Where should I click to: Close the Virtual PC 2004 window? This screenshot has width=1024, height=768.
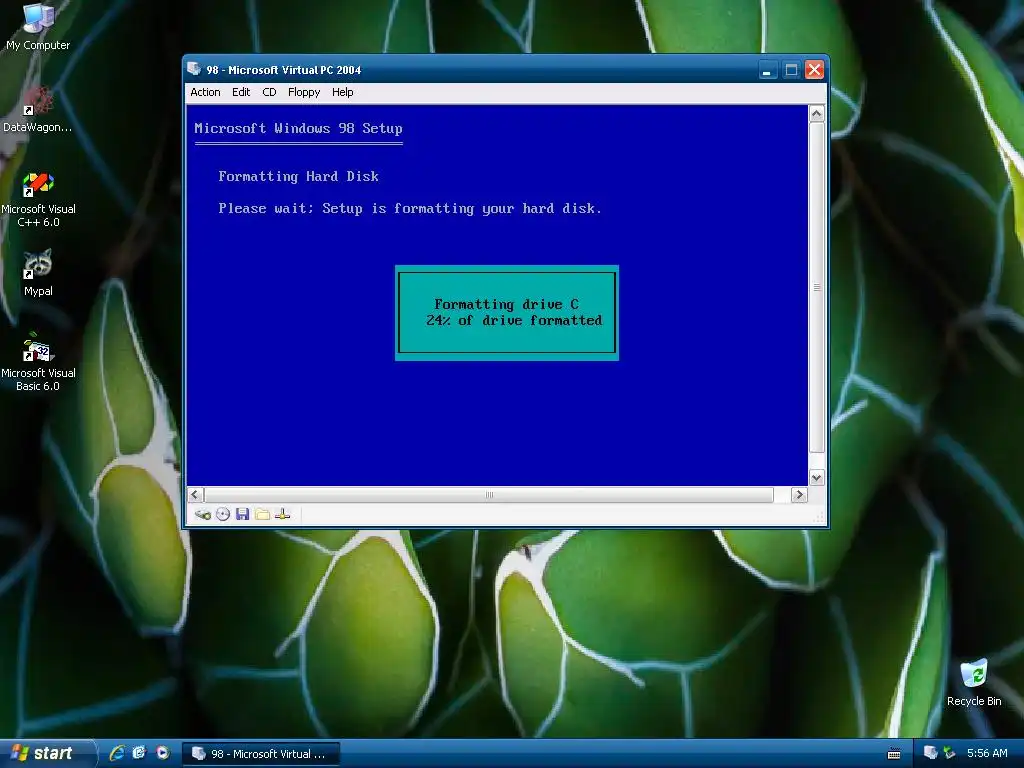[814, 70]
